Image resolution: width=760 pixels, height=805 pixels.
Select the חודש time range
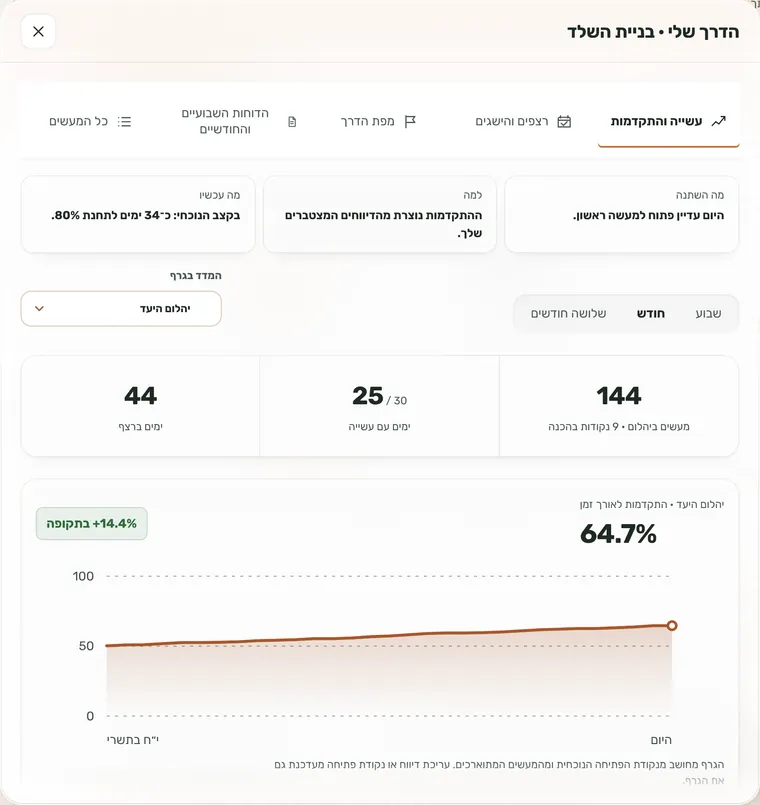651,313
